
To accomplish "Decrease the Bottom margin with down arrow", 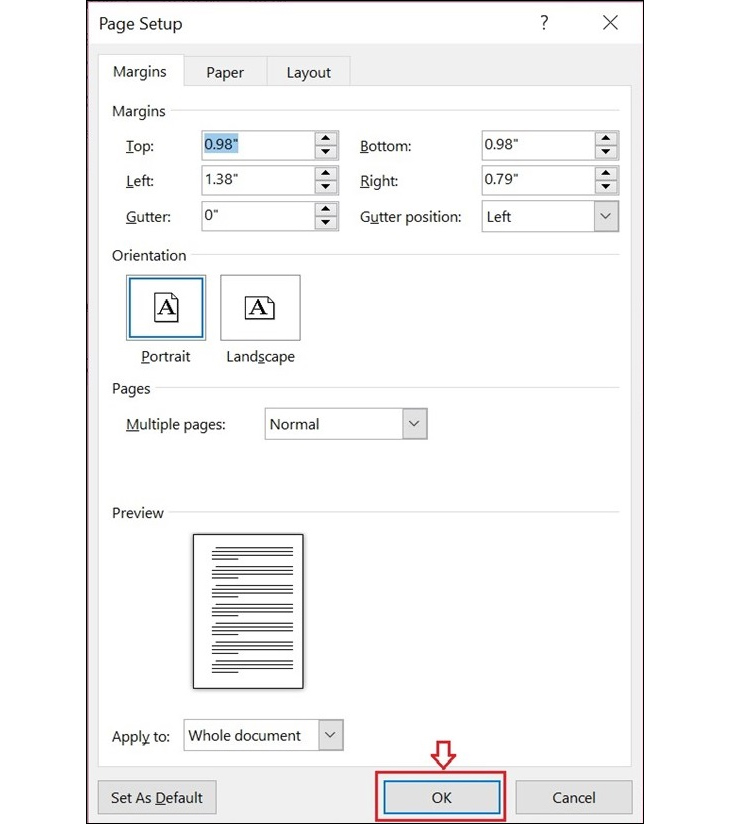I will 606,152.
